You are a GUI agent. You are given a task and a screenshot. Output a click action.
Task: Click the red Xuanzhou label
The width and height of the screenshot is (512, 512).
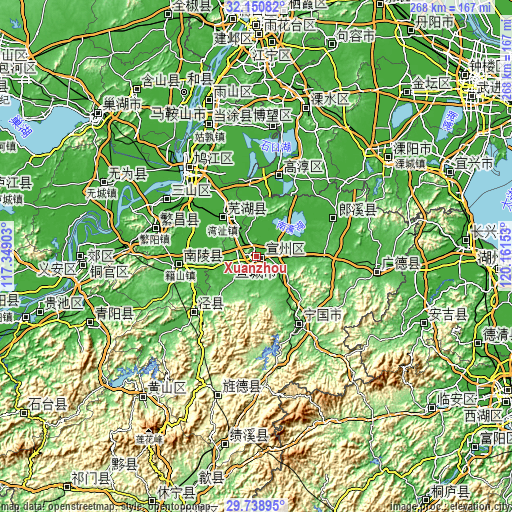click(255, 268)
